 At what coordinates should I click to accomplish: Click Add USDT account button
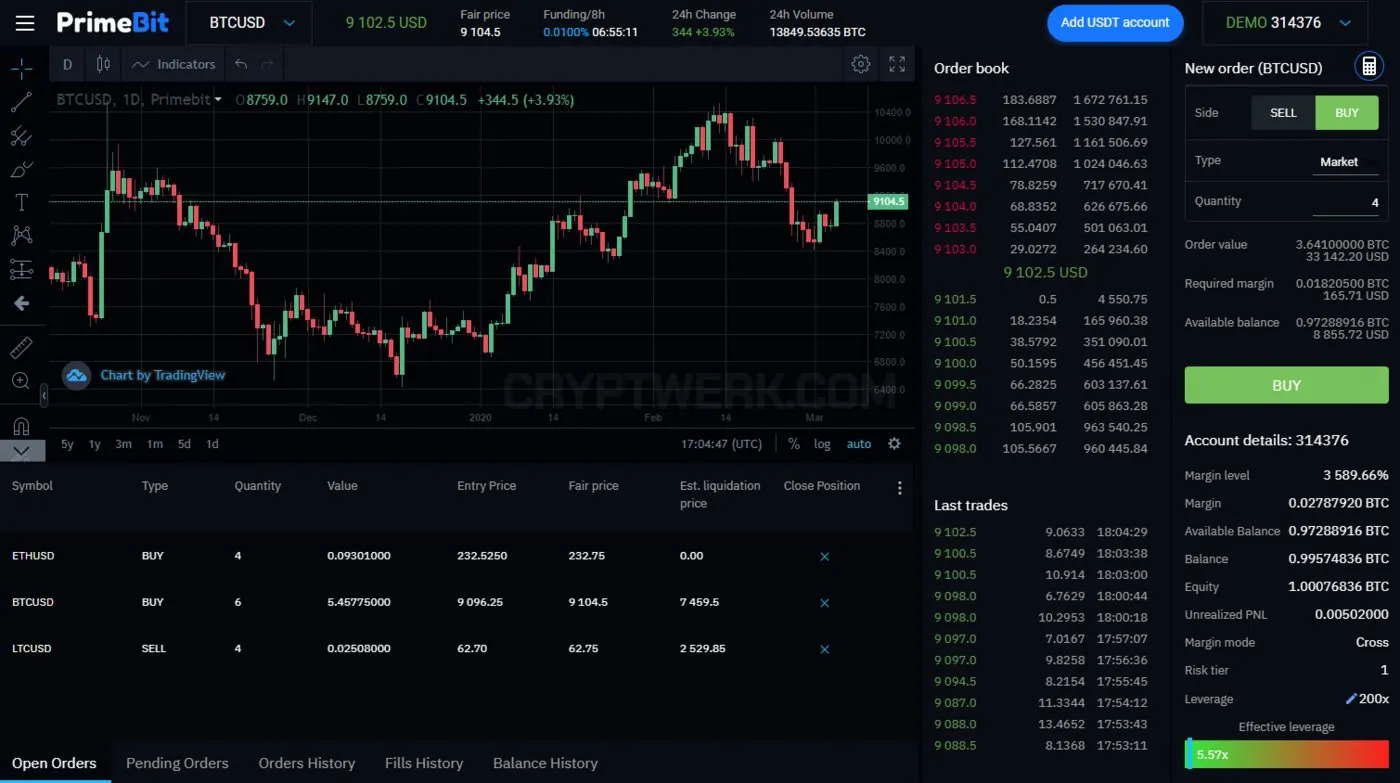1115,23
